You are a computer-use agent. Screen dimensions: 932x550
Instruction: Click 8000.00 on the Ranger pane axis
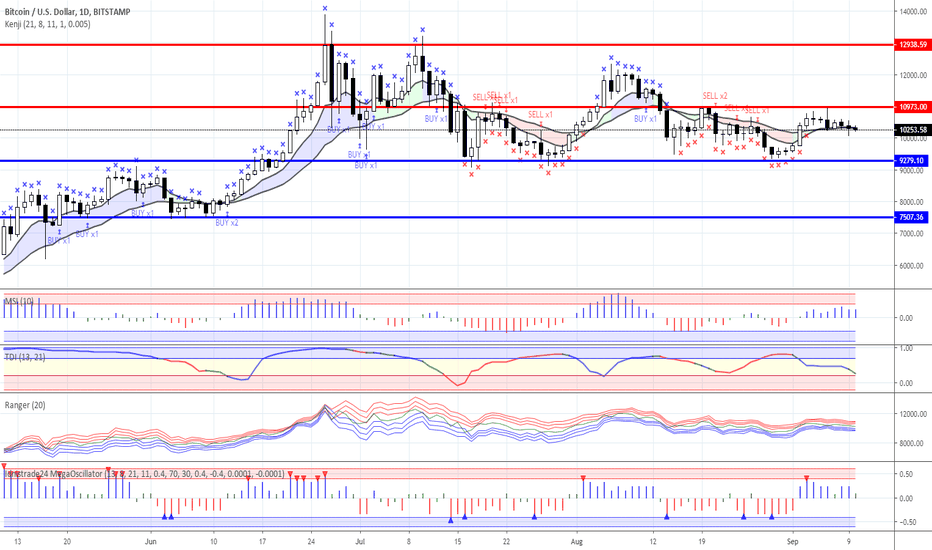tap(912, 443)
